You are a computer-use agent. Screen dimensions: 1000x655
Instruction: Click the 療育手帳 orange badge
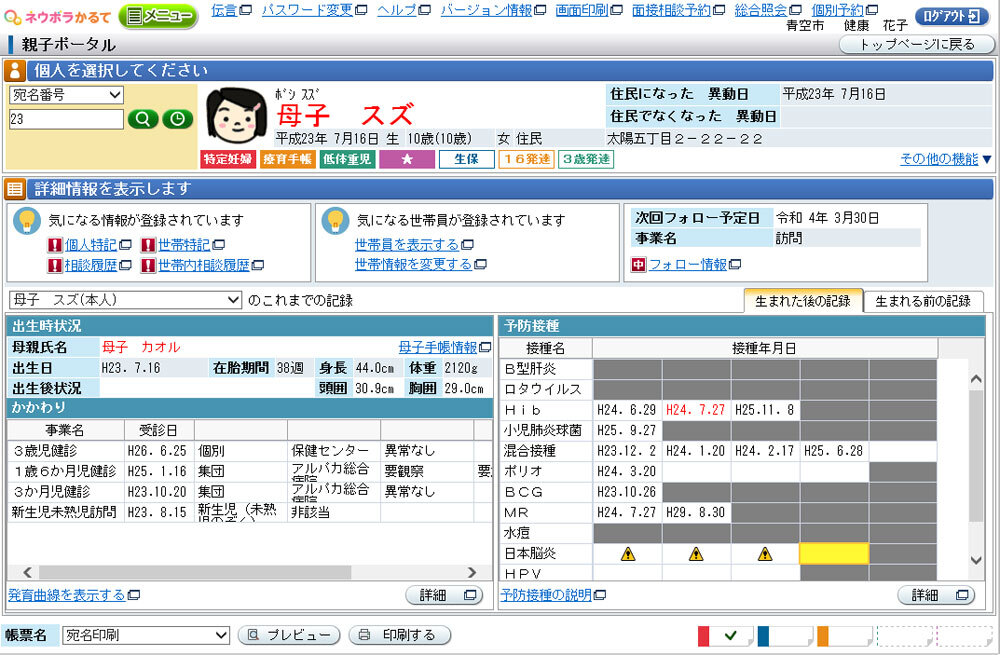287,159
